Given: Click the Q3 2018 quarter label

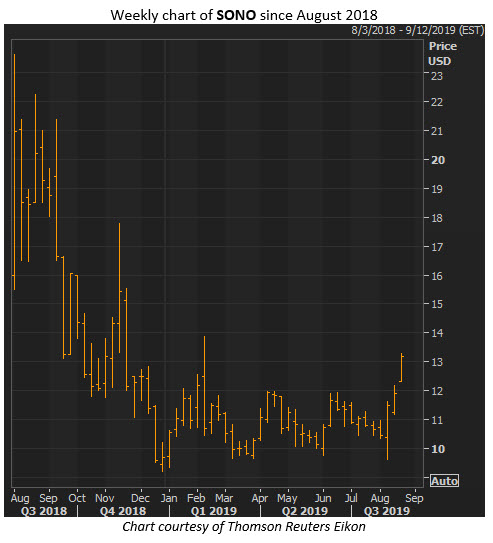Looking at the screenshot, I should [x=44, y=511].
